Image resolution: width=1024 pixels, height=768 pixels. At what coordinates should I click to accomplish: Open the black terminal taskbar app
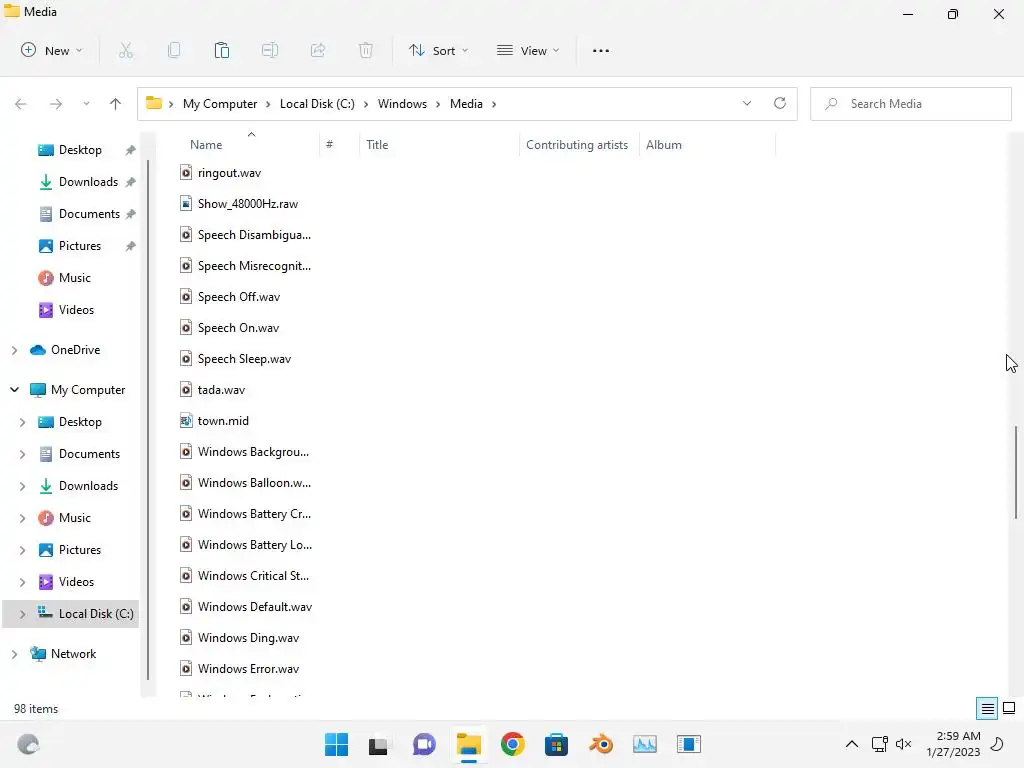coord(378,744)
